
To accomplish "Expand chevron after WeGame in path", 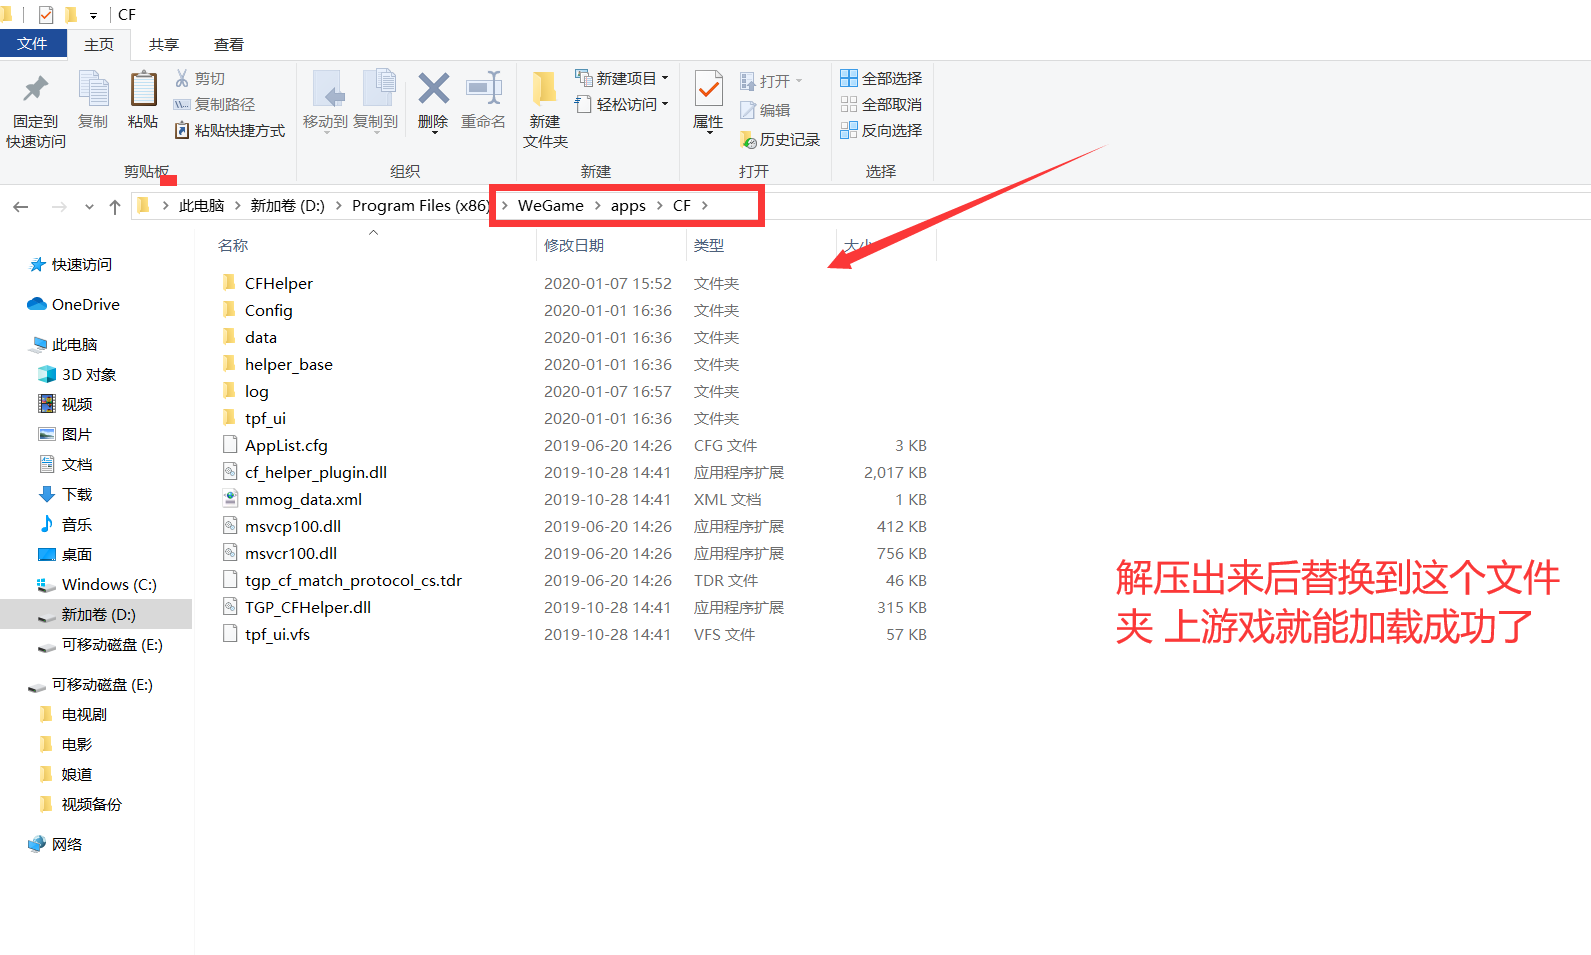I will click(x=598, y=206).
